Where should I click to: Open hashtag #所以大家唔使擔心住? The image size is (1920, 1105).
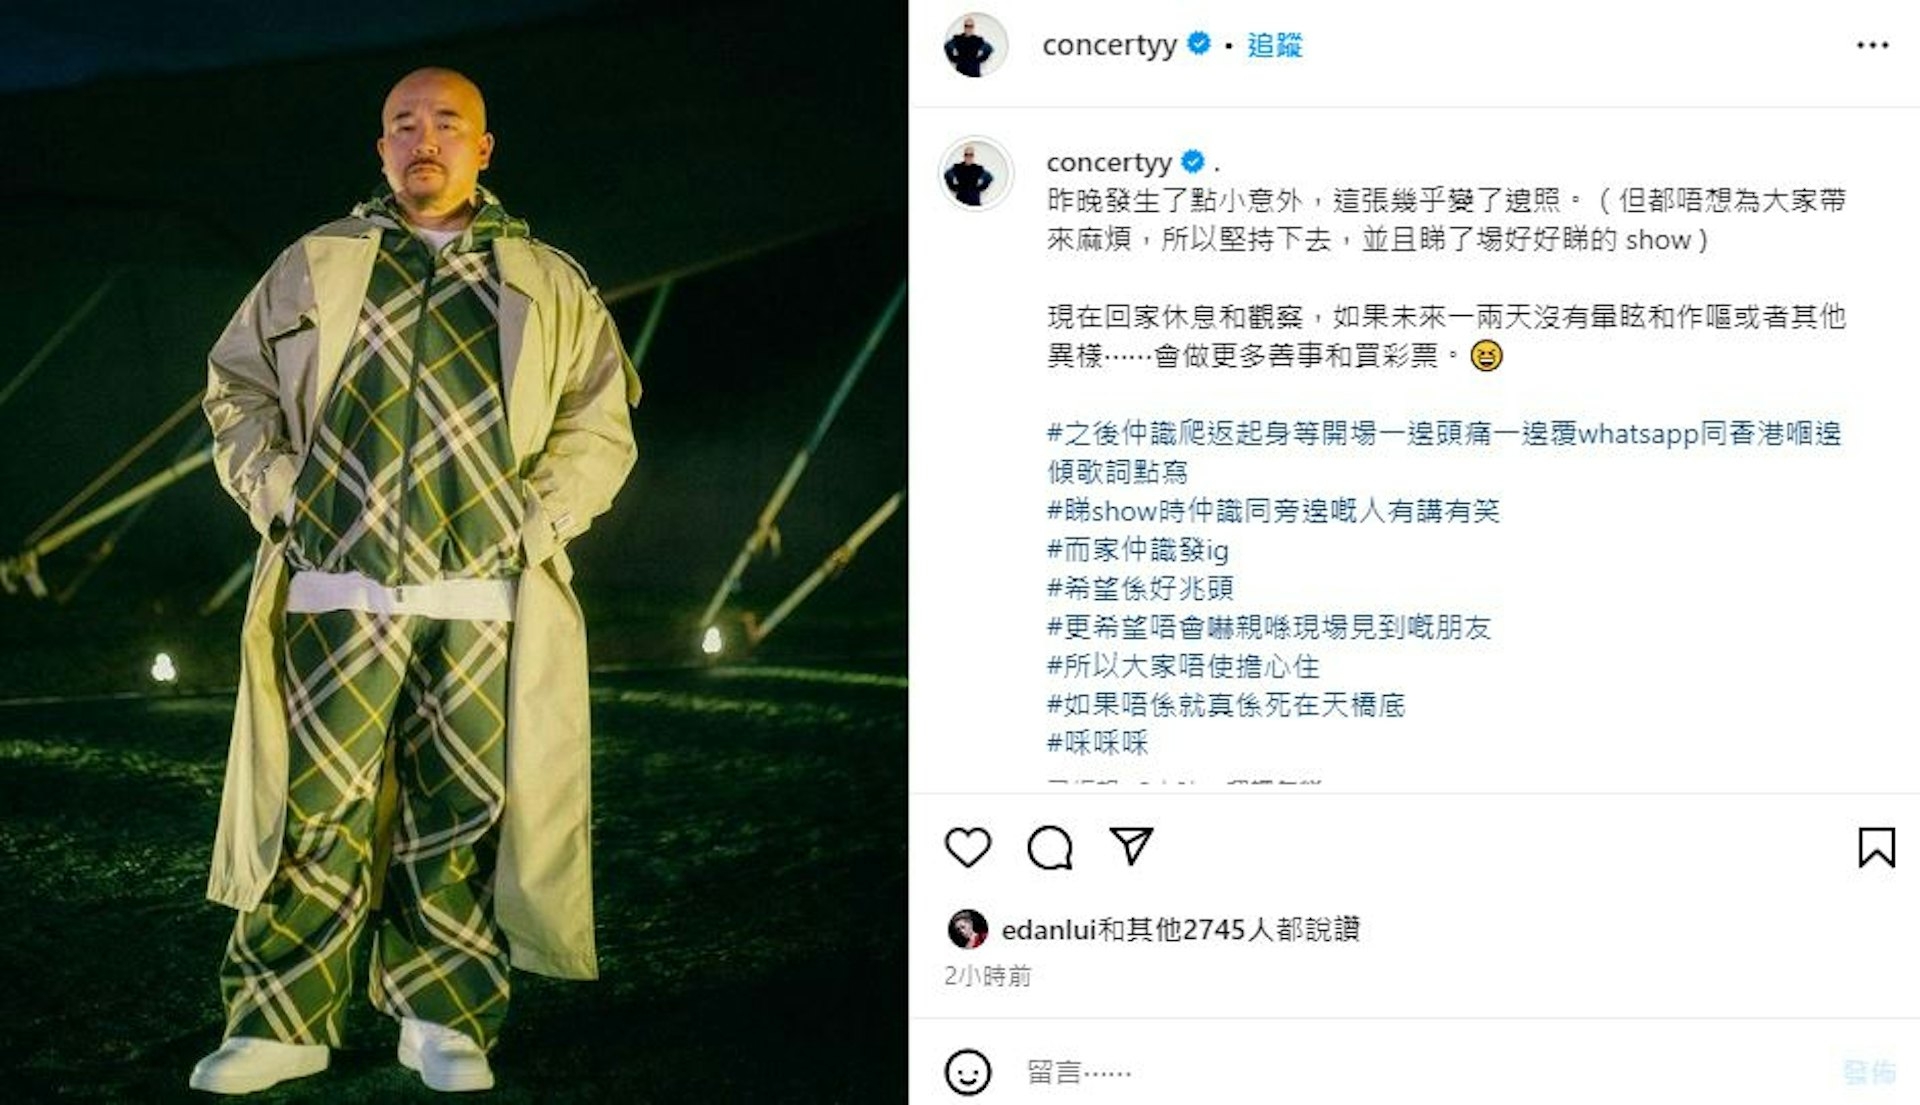click(x=1183, y=666)
